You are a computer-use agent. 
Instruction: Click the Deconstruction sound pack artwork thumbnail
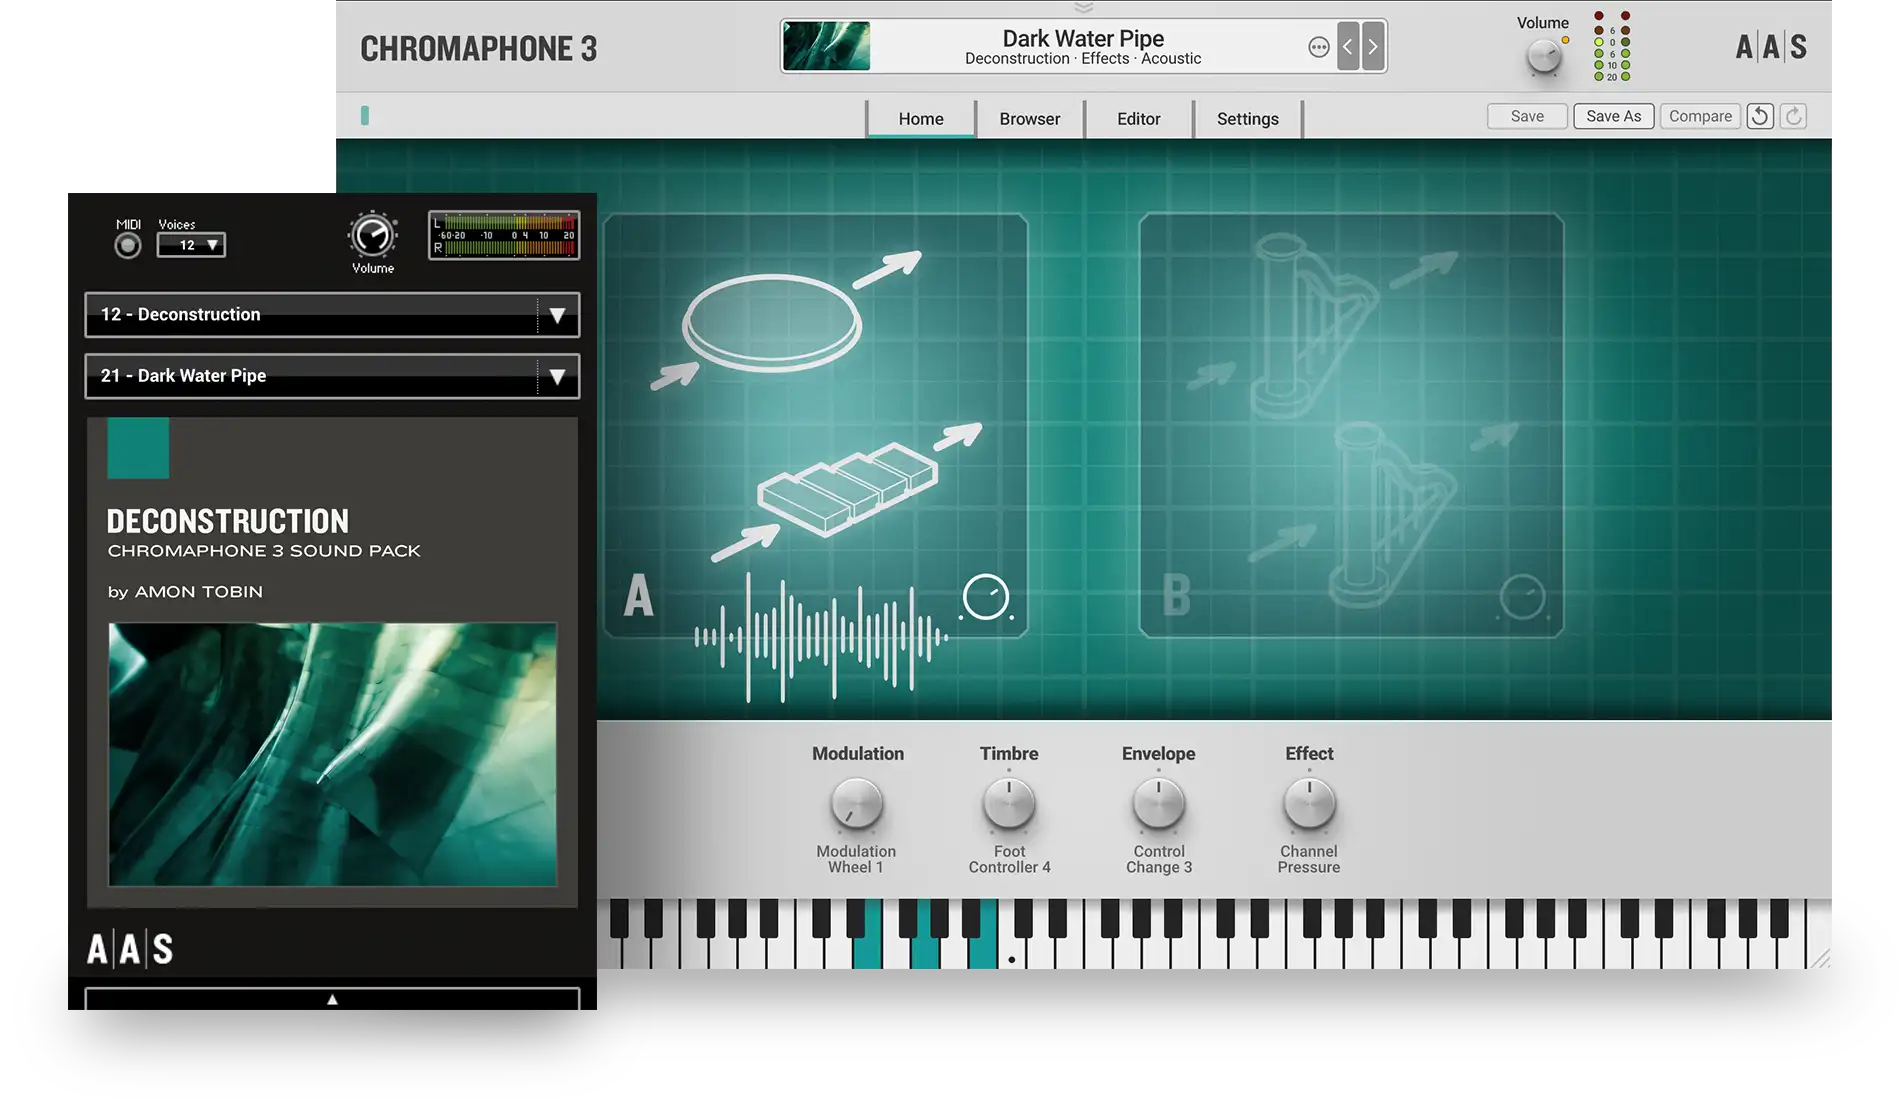332,755
